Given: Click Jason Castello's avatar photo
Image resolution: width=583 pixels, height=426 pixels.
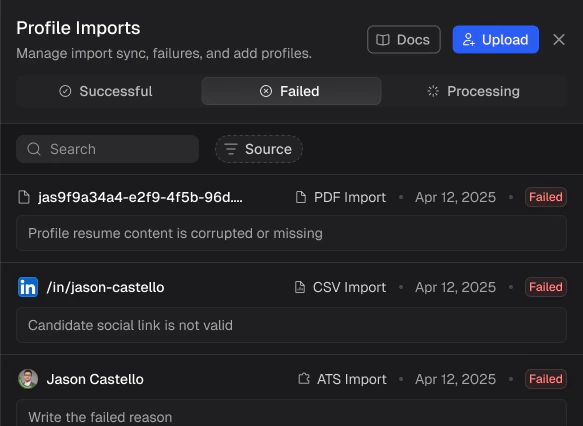Looking at the screenshot, I should (28, 379).
